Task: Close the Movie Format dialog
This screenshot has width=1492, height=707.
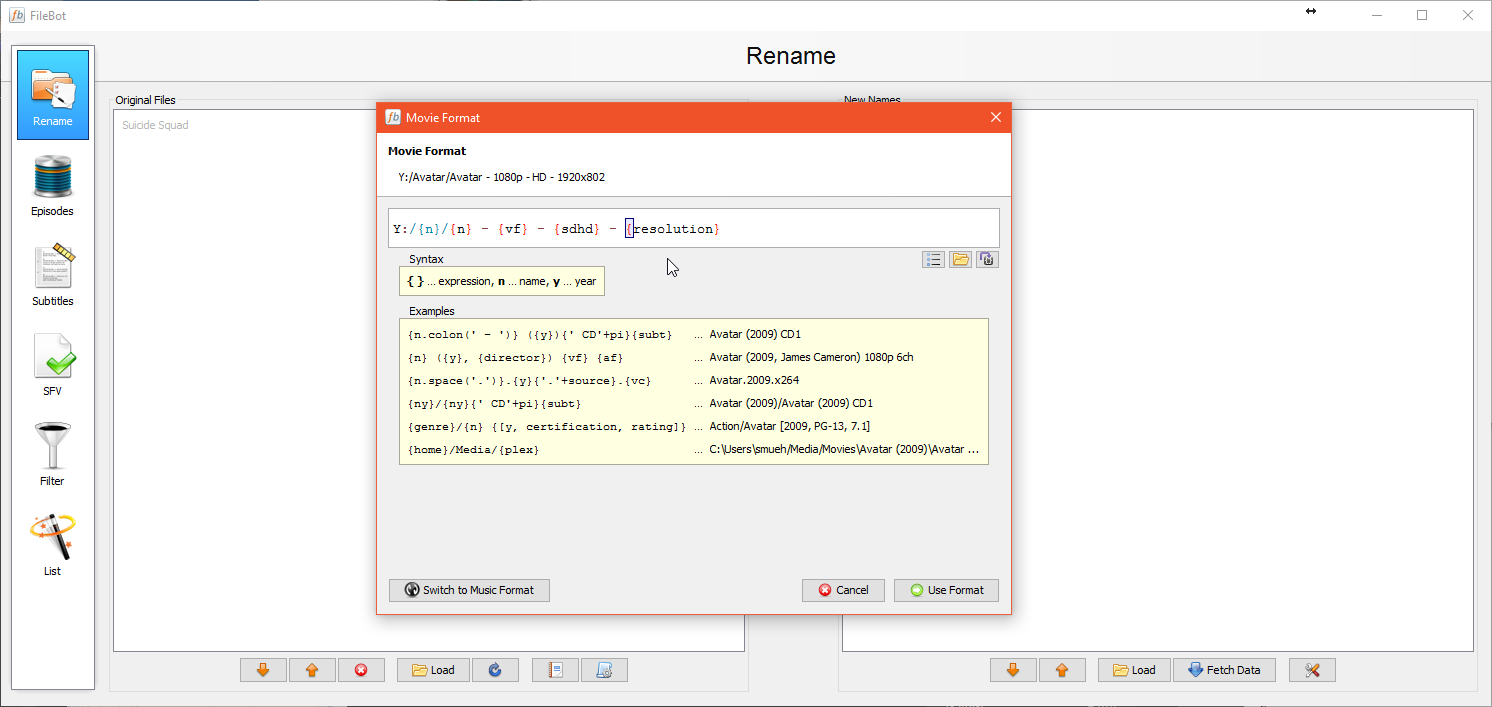Action: (995, 117)
